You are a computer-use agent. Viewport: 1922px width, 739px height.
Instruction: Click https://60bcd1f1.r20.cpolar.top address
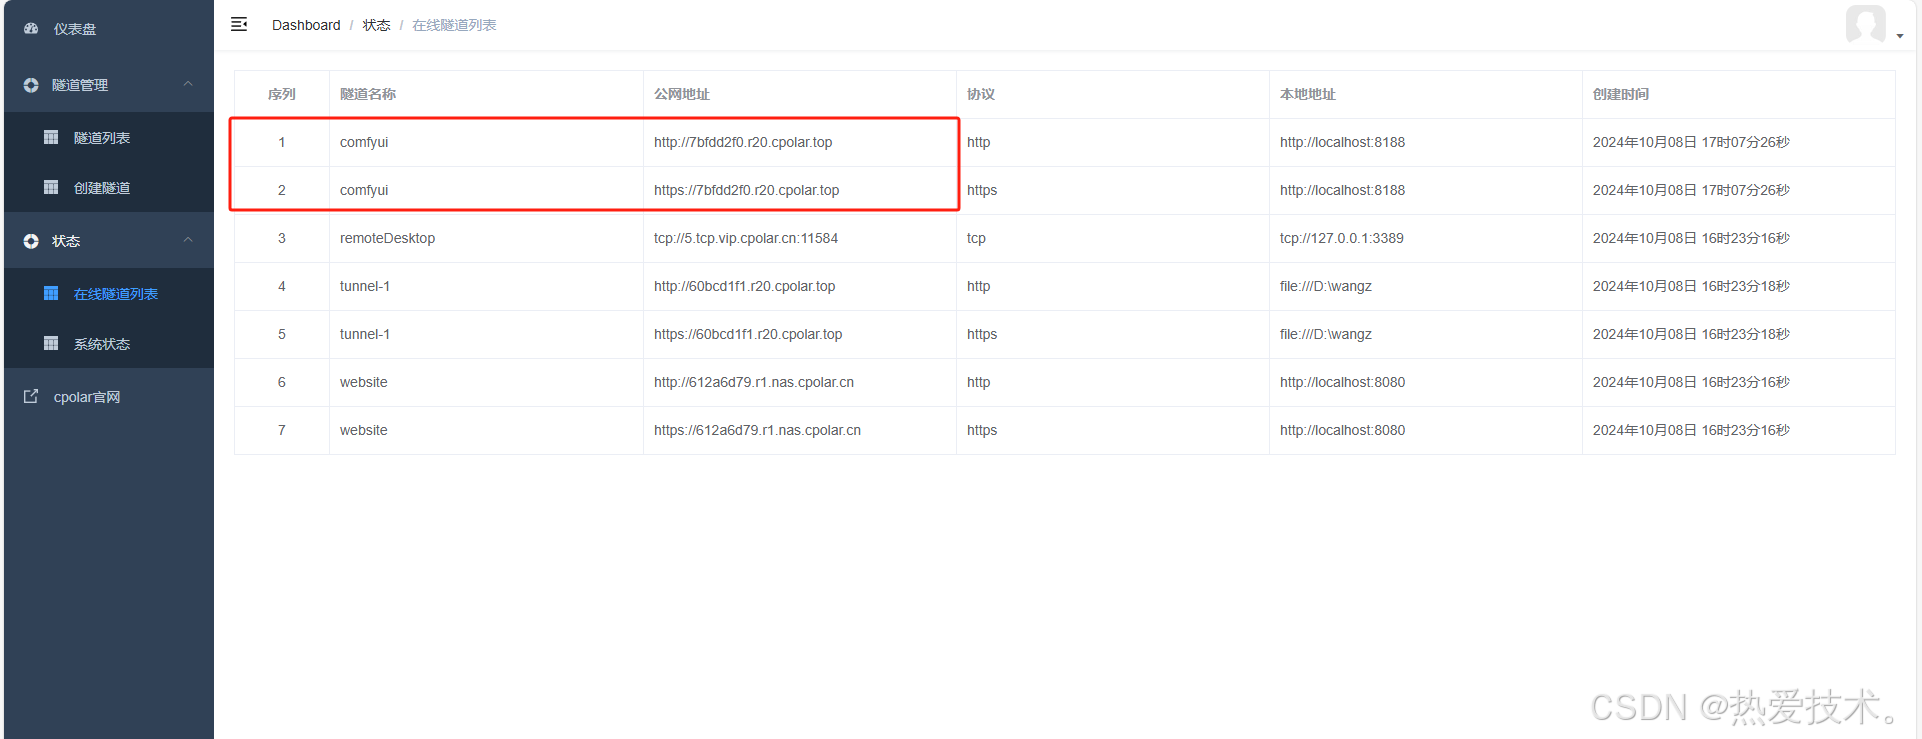coord(748,334)
